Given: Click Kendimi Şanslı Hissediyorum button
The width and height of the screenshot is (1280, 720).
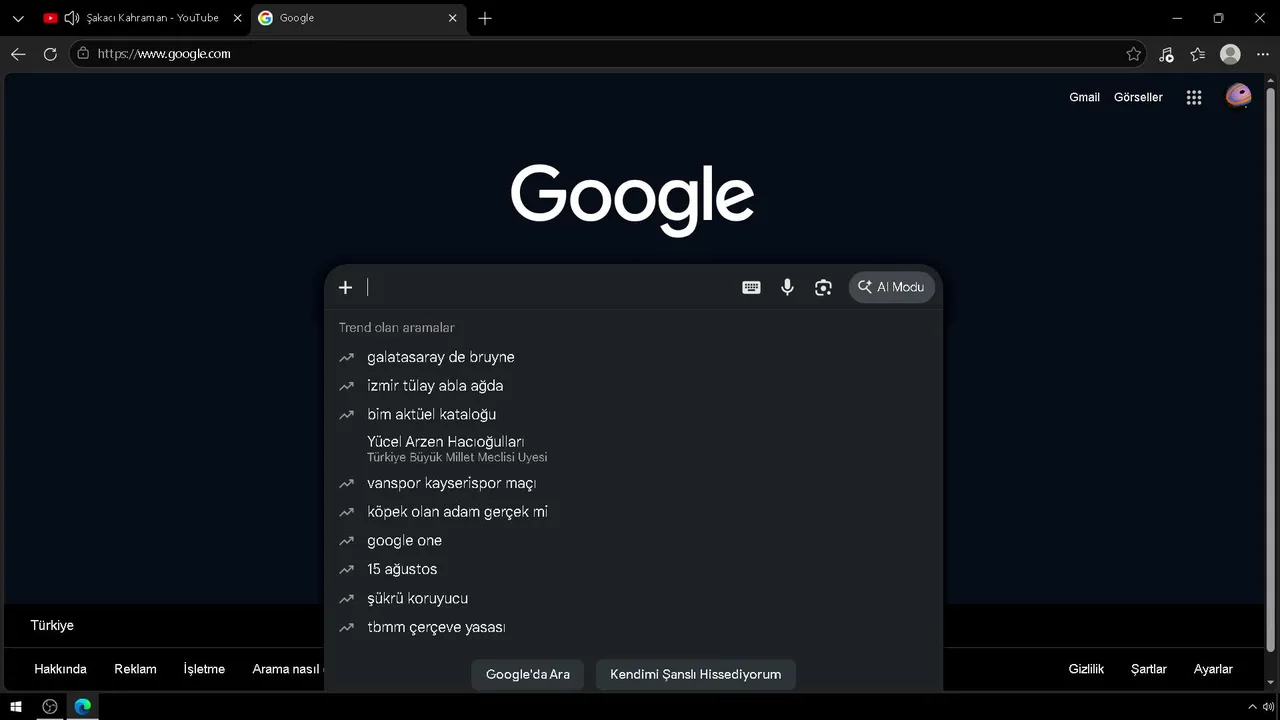Looking at the screenshot, I should click(696, 674).
